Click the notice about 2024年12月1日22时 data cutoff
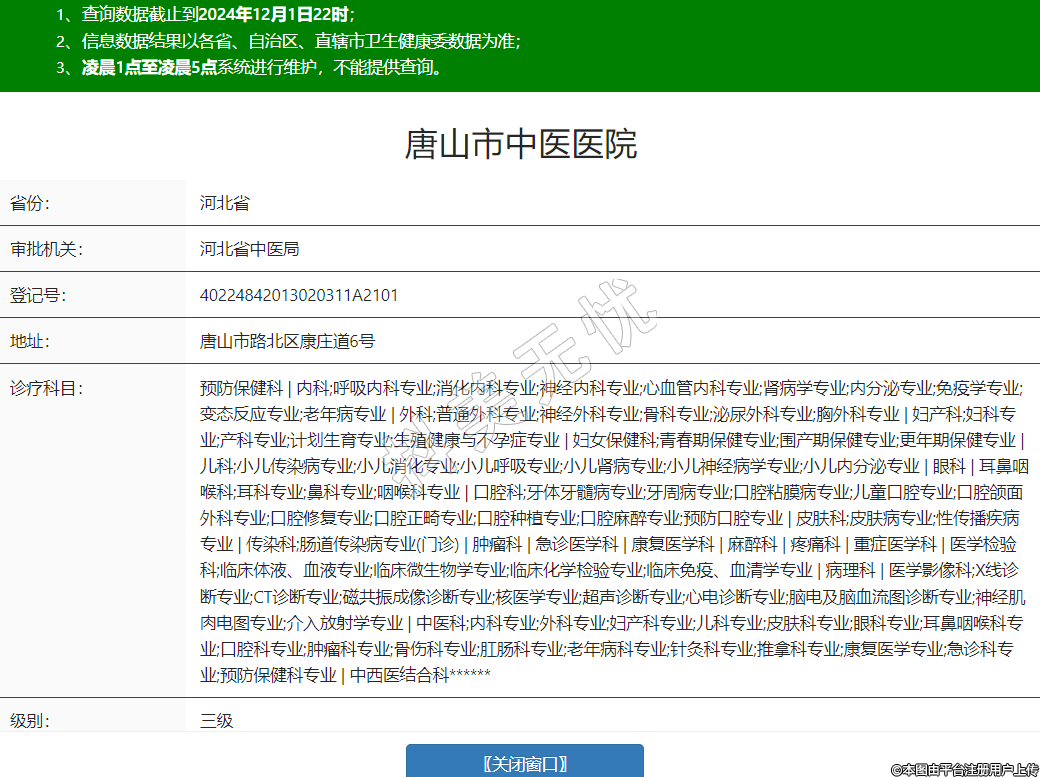The width and height of the screenshot is (1040, 777). pos(205,14)
